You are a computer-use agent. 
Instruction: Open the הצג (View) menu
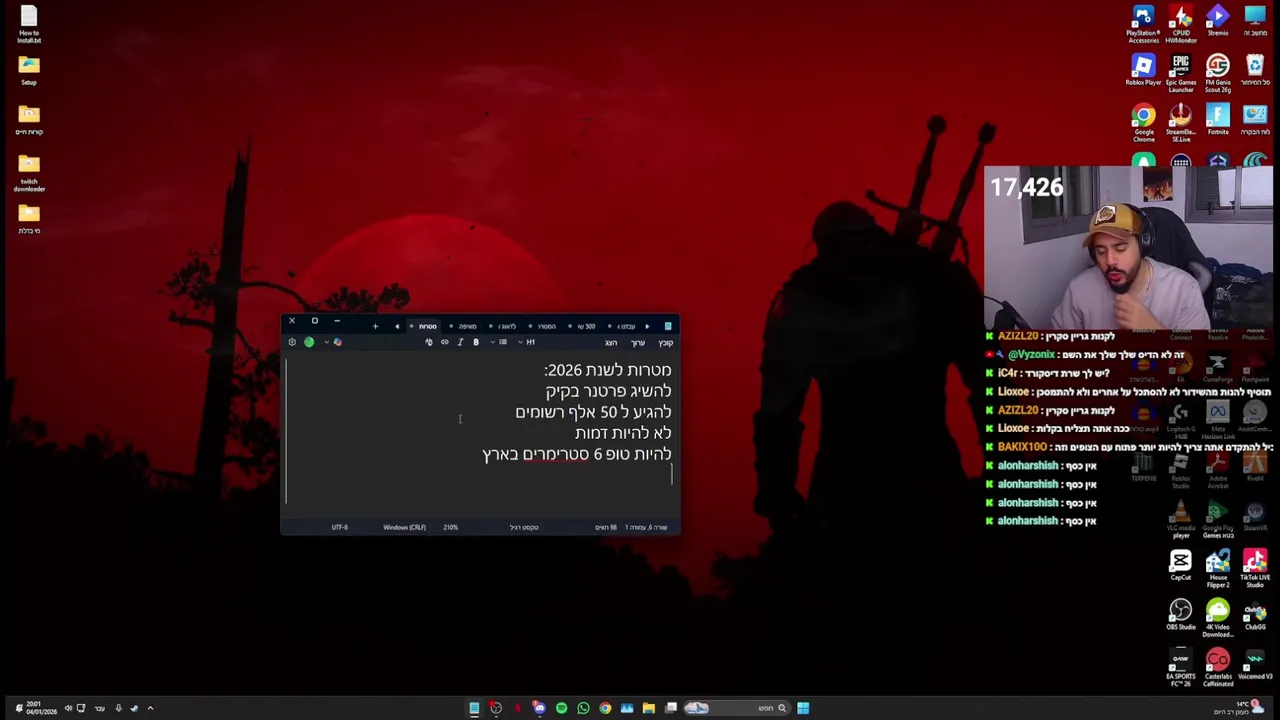coord(611,343)
